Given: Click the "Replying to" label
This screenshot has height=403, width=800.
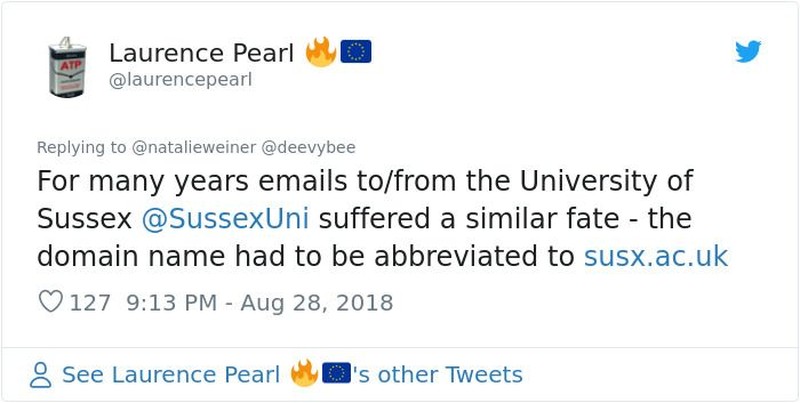Looking at the screenshot, I should (81, 147).
